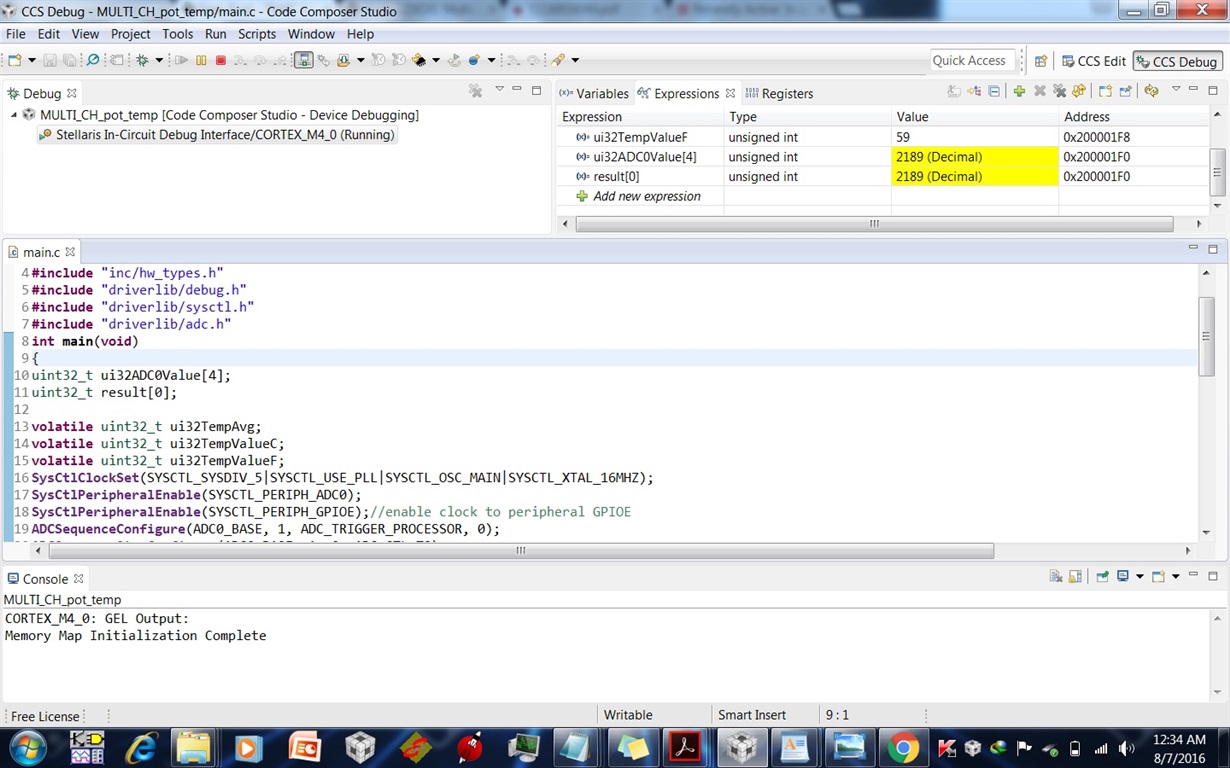Click the Pin Console icon
Viewport: 1230px width, 768px height.
pyautogui.click(x=1102, y=577)
